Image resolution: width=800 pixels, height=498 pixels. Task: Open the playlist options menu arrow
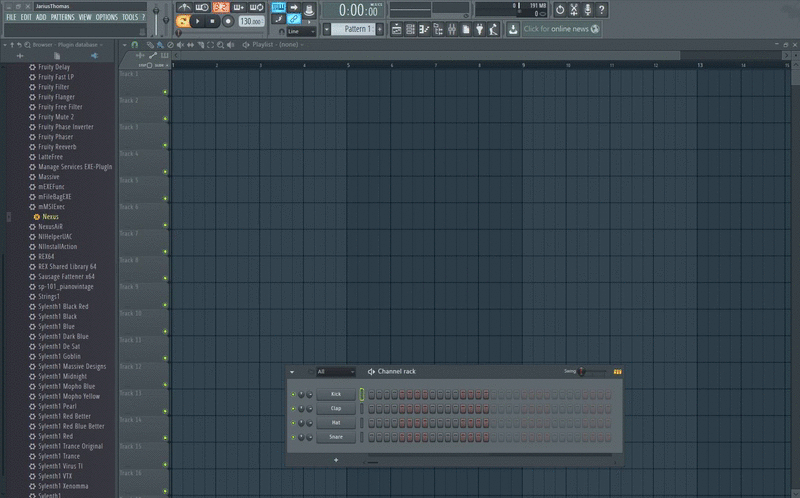(x=124, y=45)
